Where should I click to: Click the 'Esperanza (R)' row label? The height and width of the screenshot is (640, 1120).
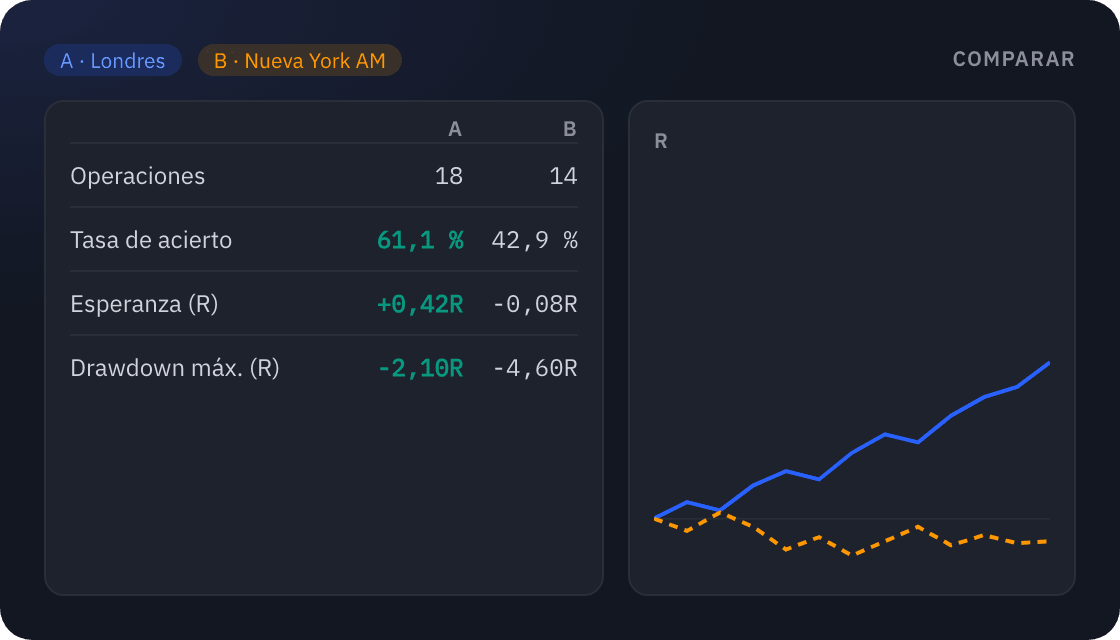tap(144, 304)
